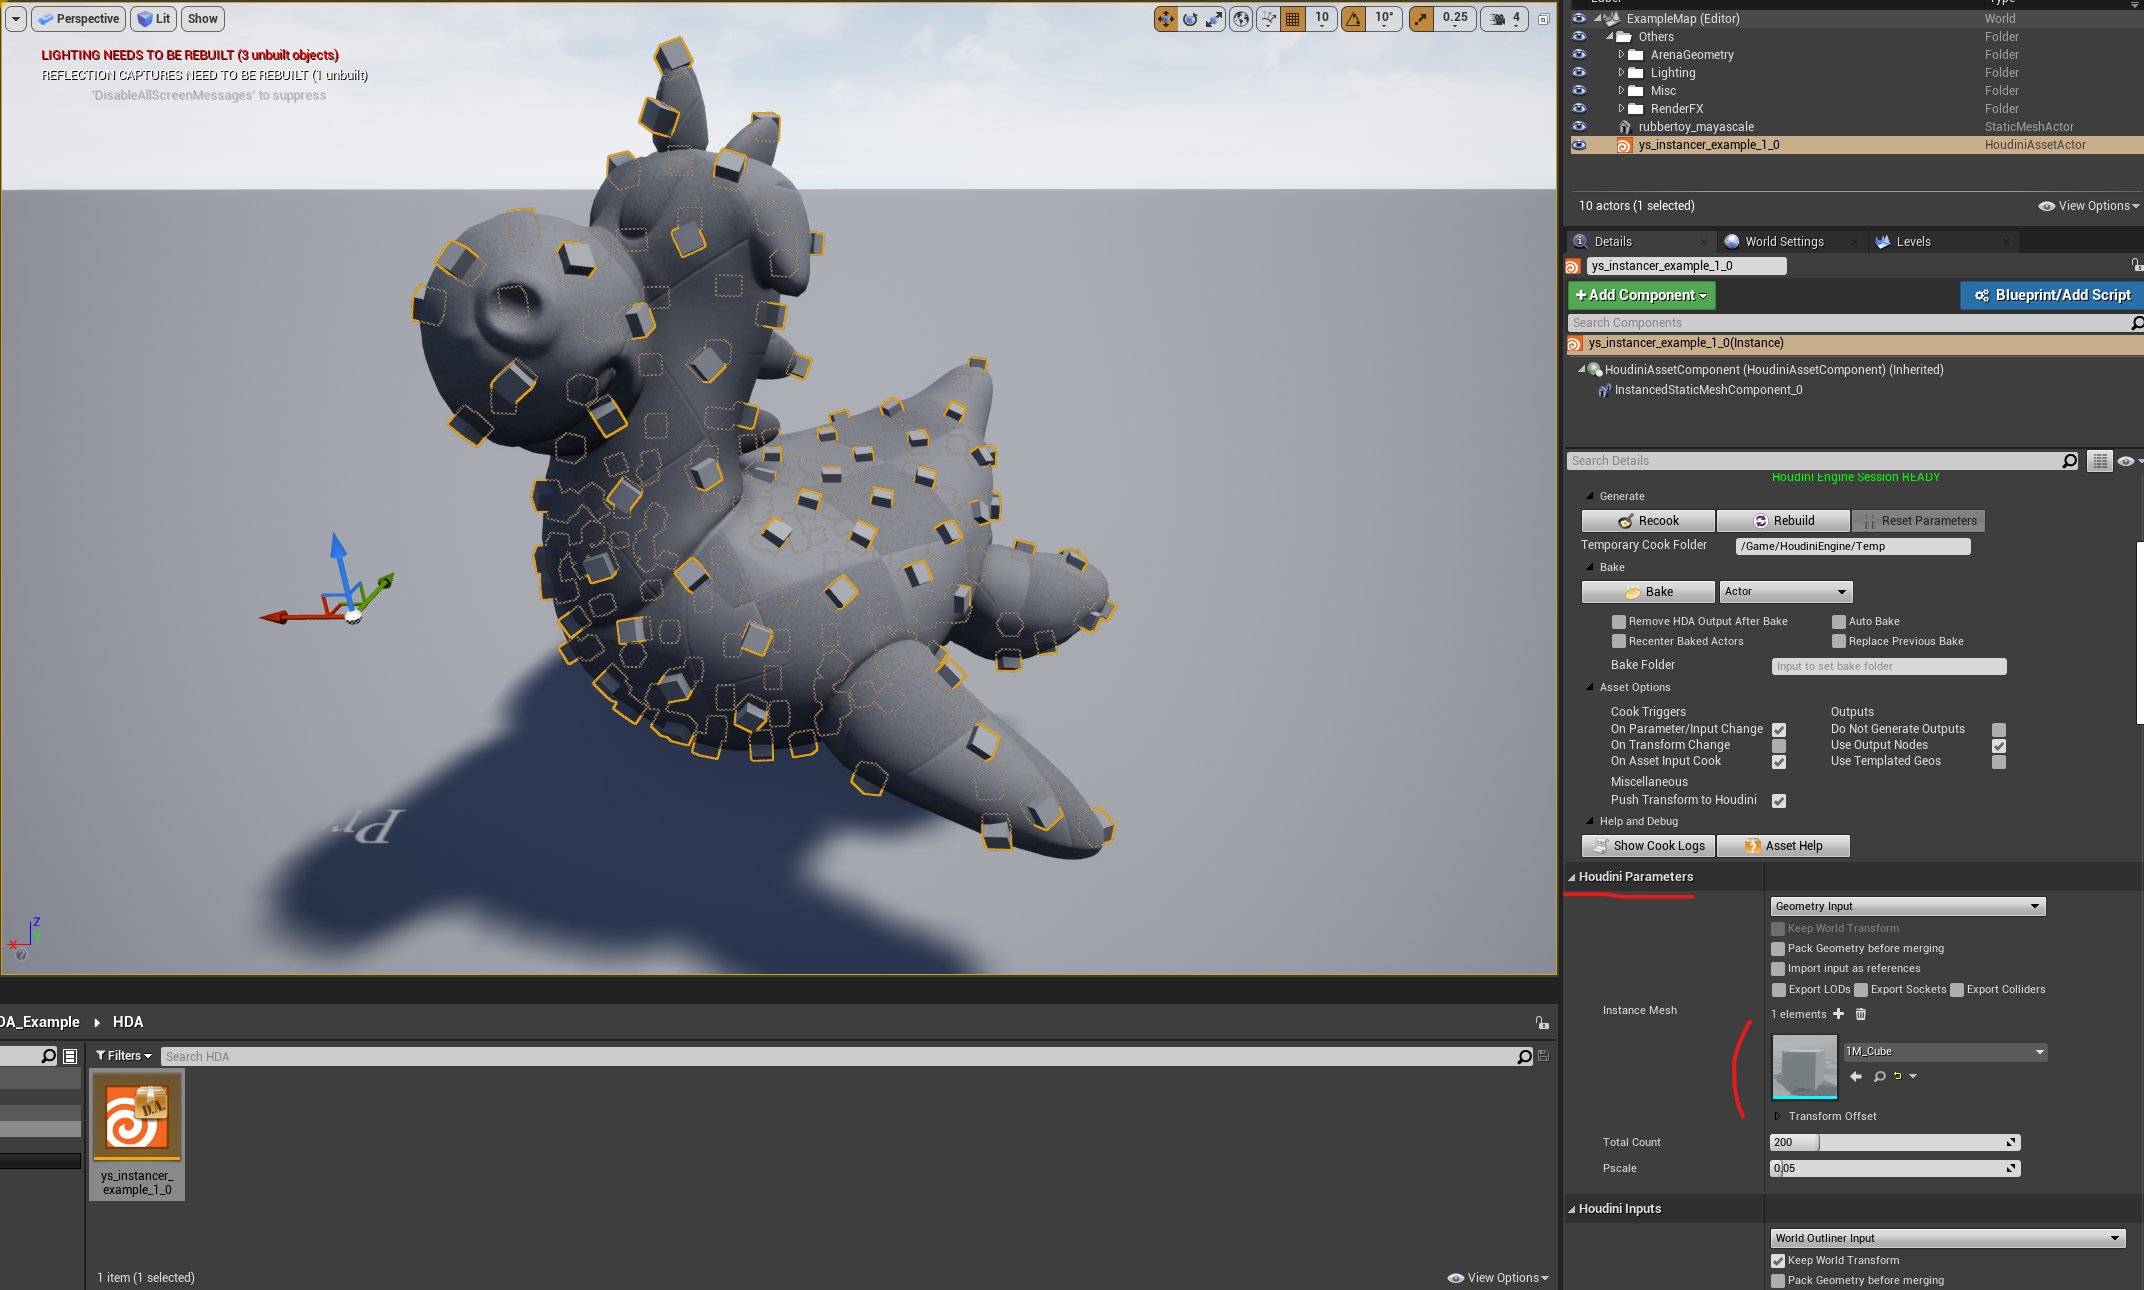Toggle visibility eye for ys_instancer_example_1_0 actor

coord(1579,145)
